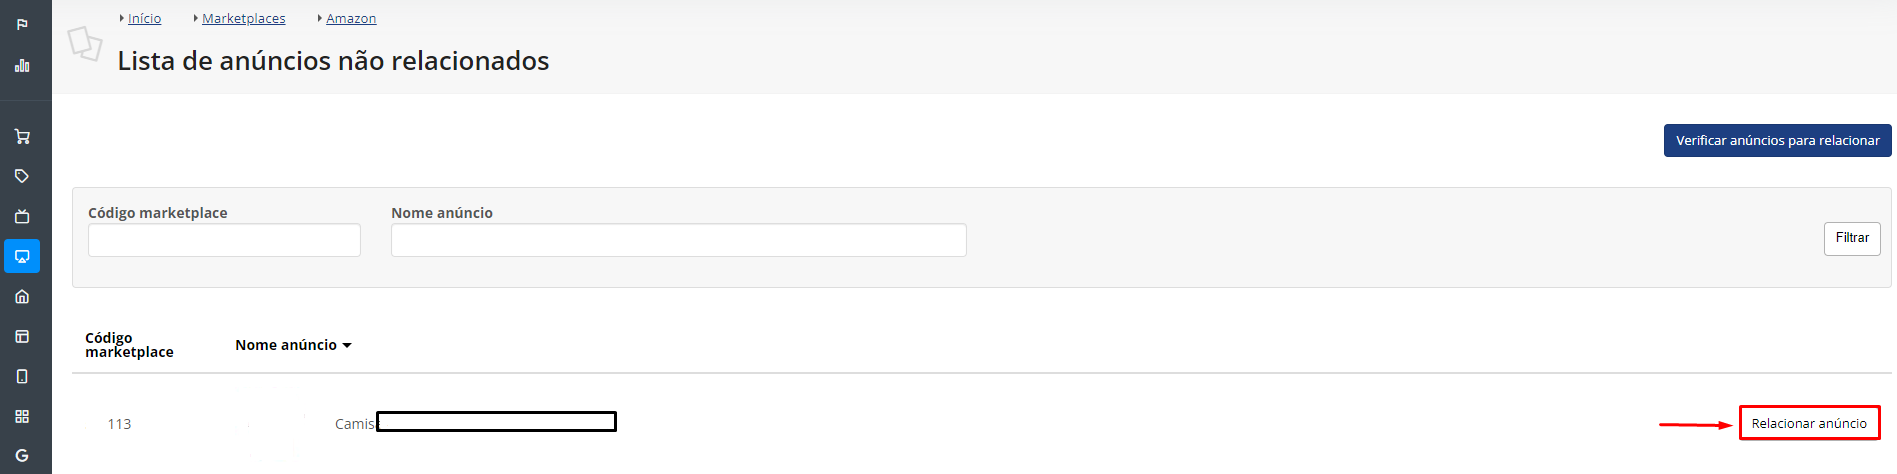The image size is (1897, 474).
Task: Click Verificar anúncios para relacionar button
Action: click(x=1777, y=140)
